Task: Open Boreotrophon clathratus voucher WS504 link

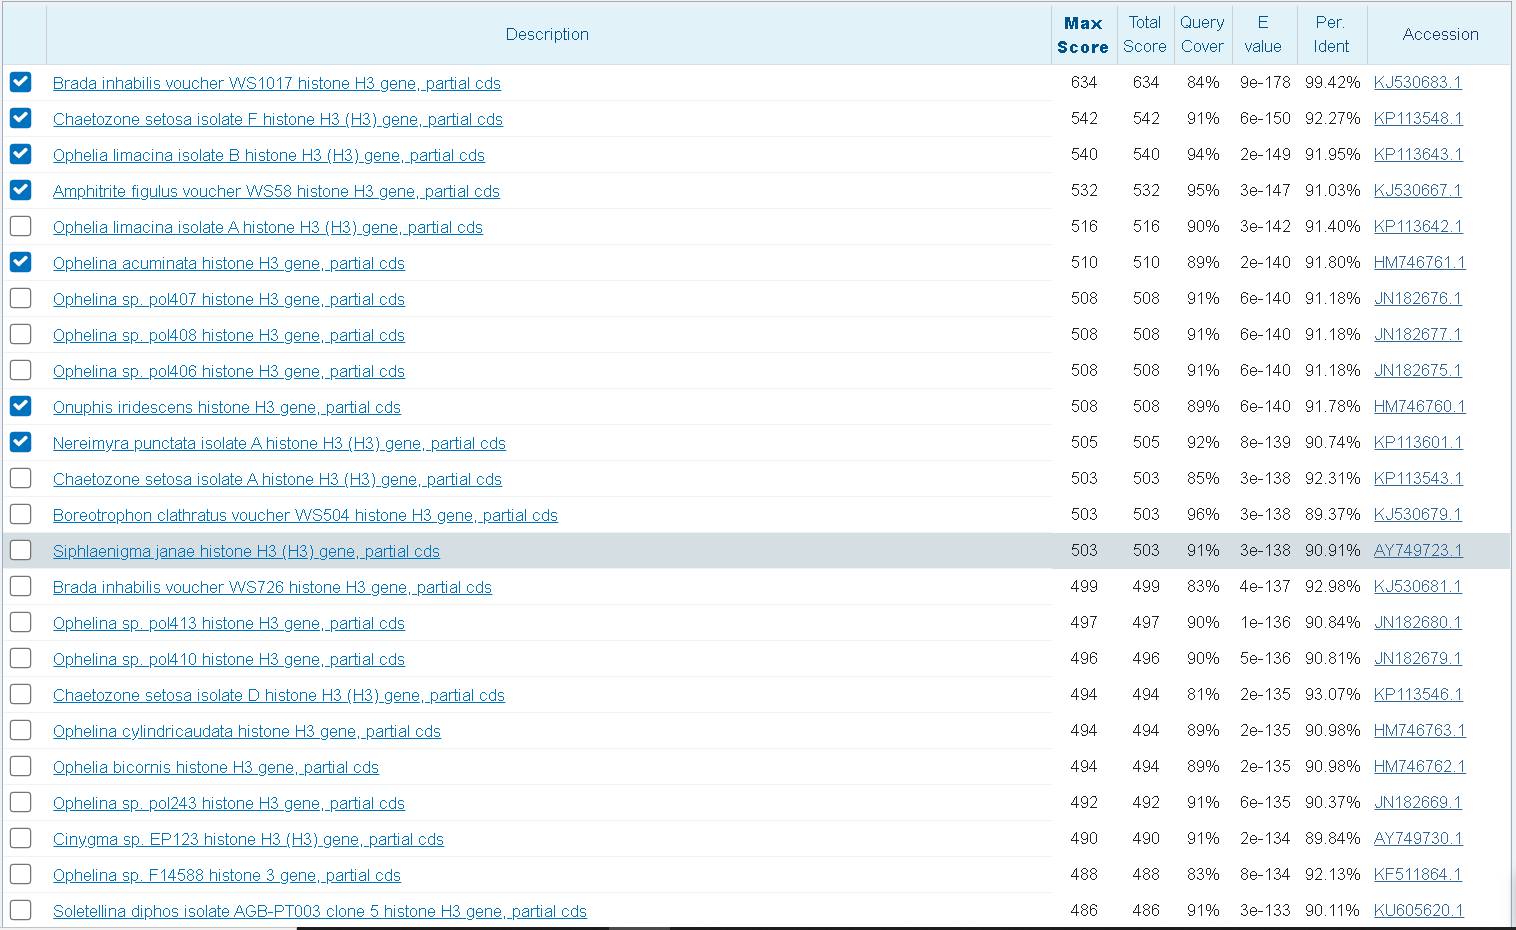Action: (305, 515)
